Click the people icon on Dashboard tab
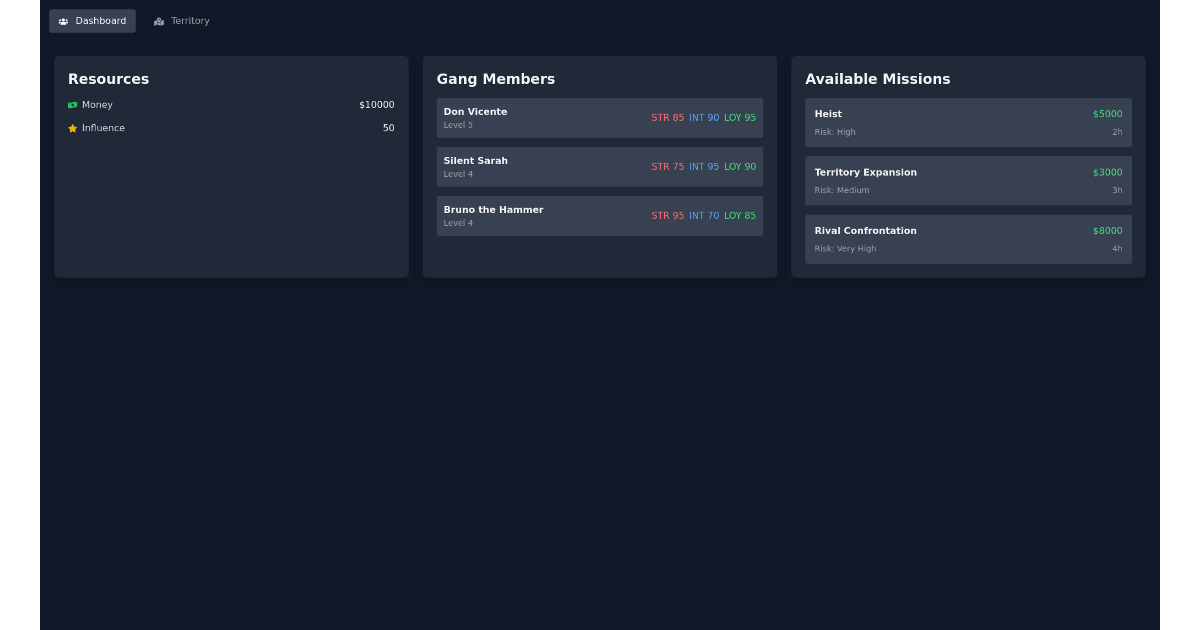 click(x=63, y=20)
